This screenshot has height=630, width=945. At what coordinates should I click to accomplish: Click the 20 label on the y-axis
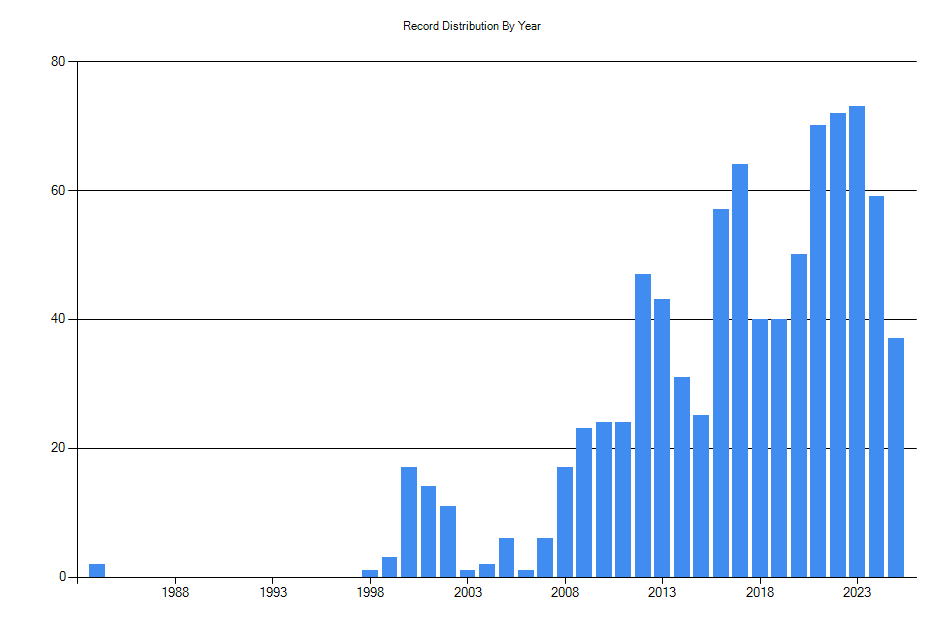click(57, 447)
